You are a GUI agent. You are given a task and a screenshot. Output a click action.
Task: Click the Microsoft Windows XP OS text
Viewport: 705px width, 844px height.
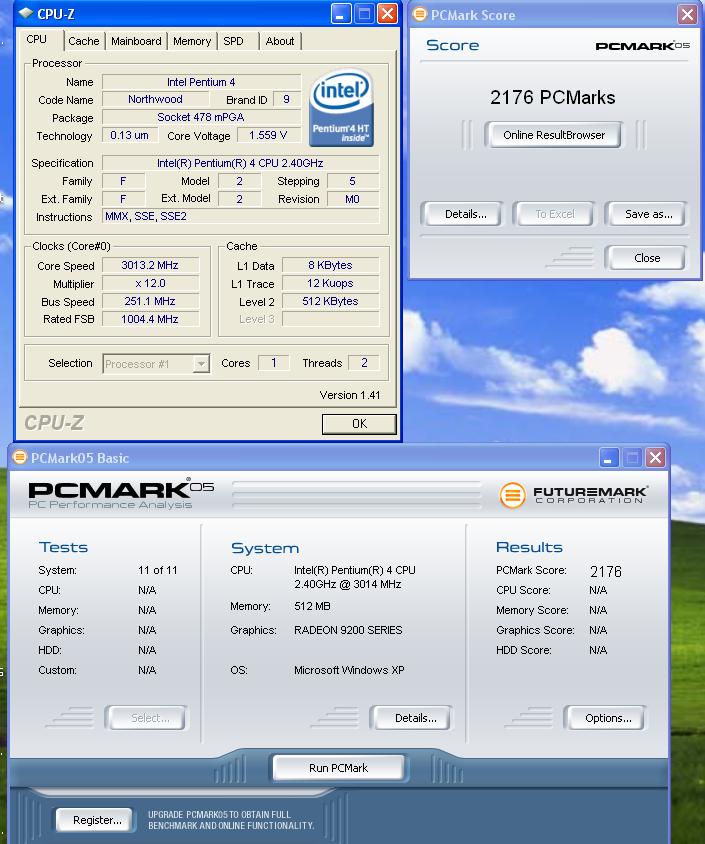click(x=349, y=670)
